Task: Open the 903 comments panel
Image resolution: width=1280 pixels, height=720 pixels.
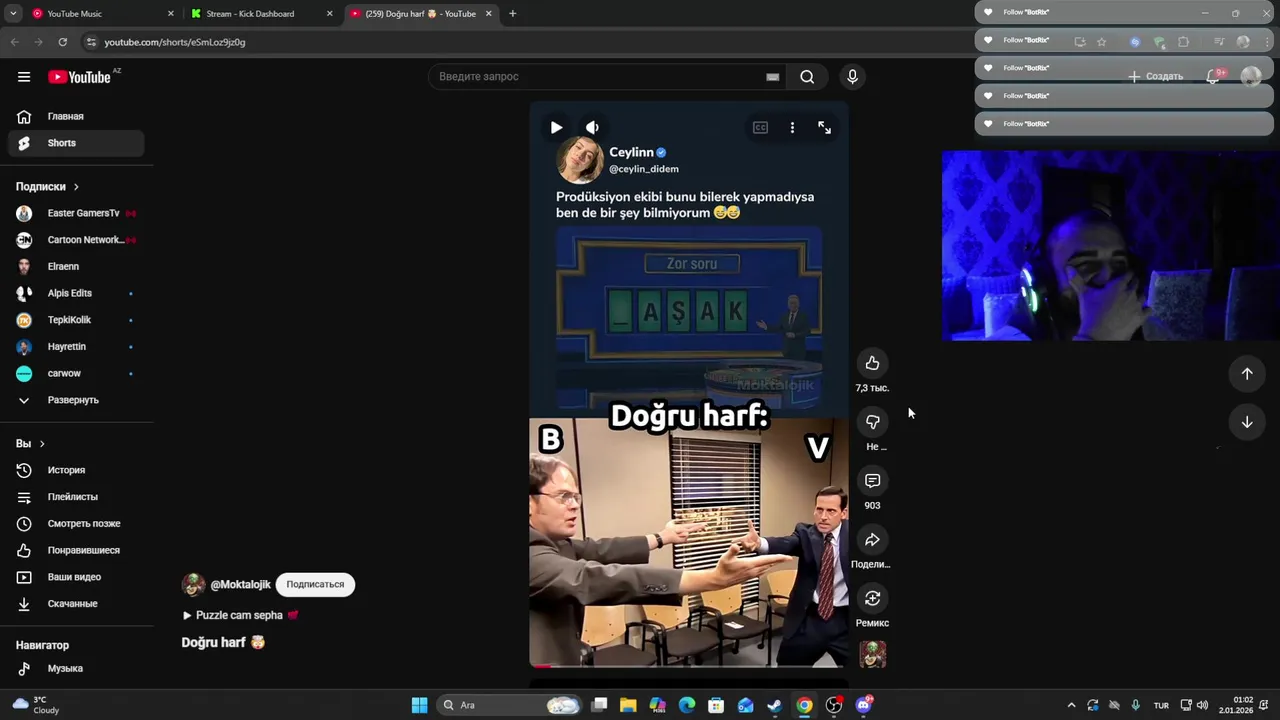Action: pyautogui.click(x=872, y=481)
